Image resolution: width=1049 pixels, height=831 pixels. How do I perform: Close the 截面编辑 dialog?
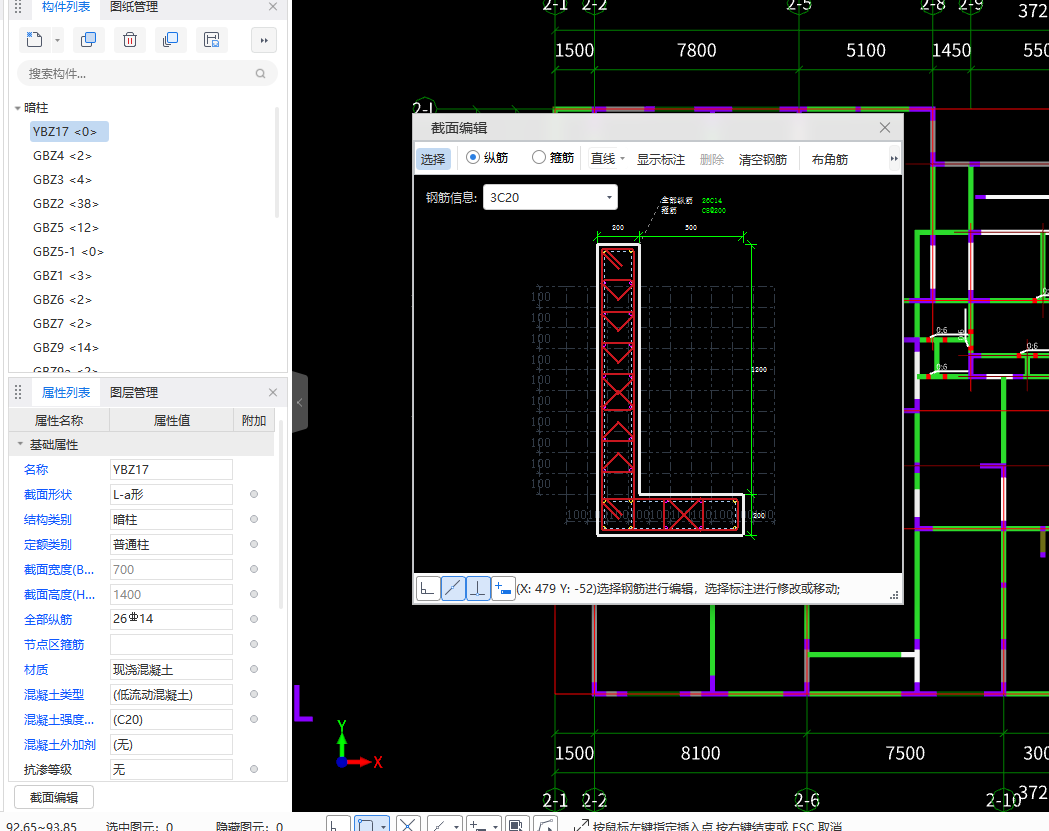coord(884,127)
